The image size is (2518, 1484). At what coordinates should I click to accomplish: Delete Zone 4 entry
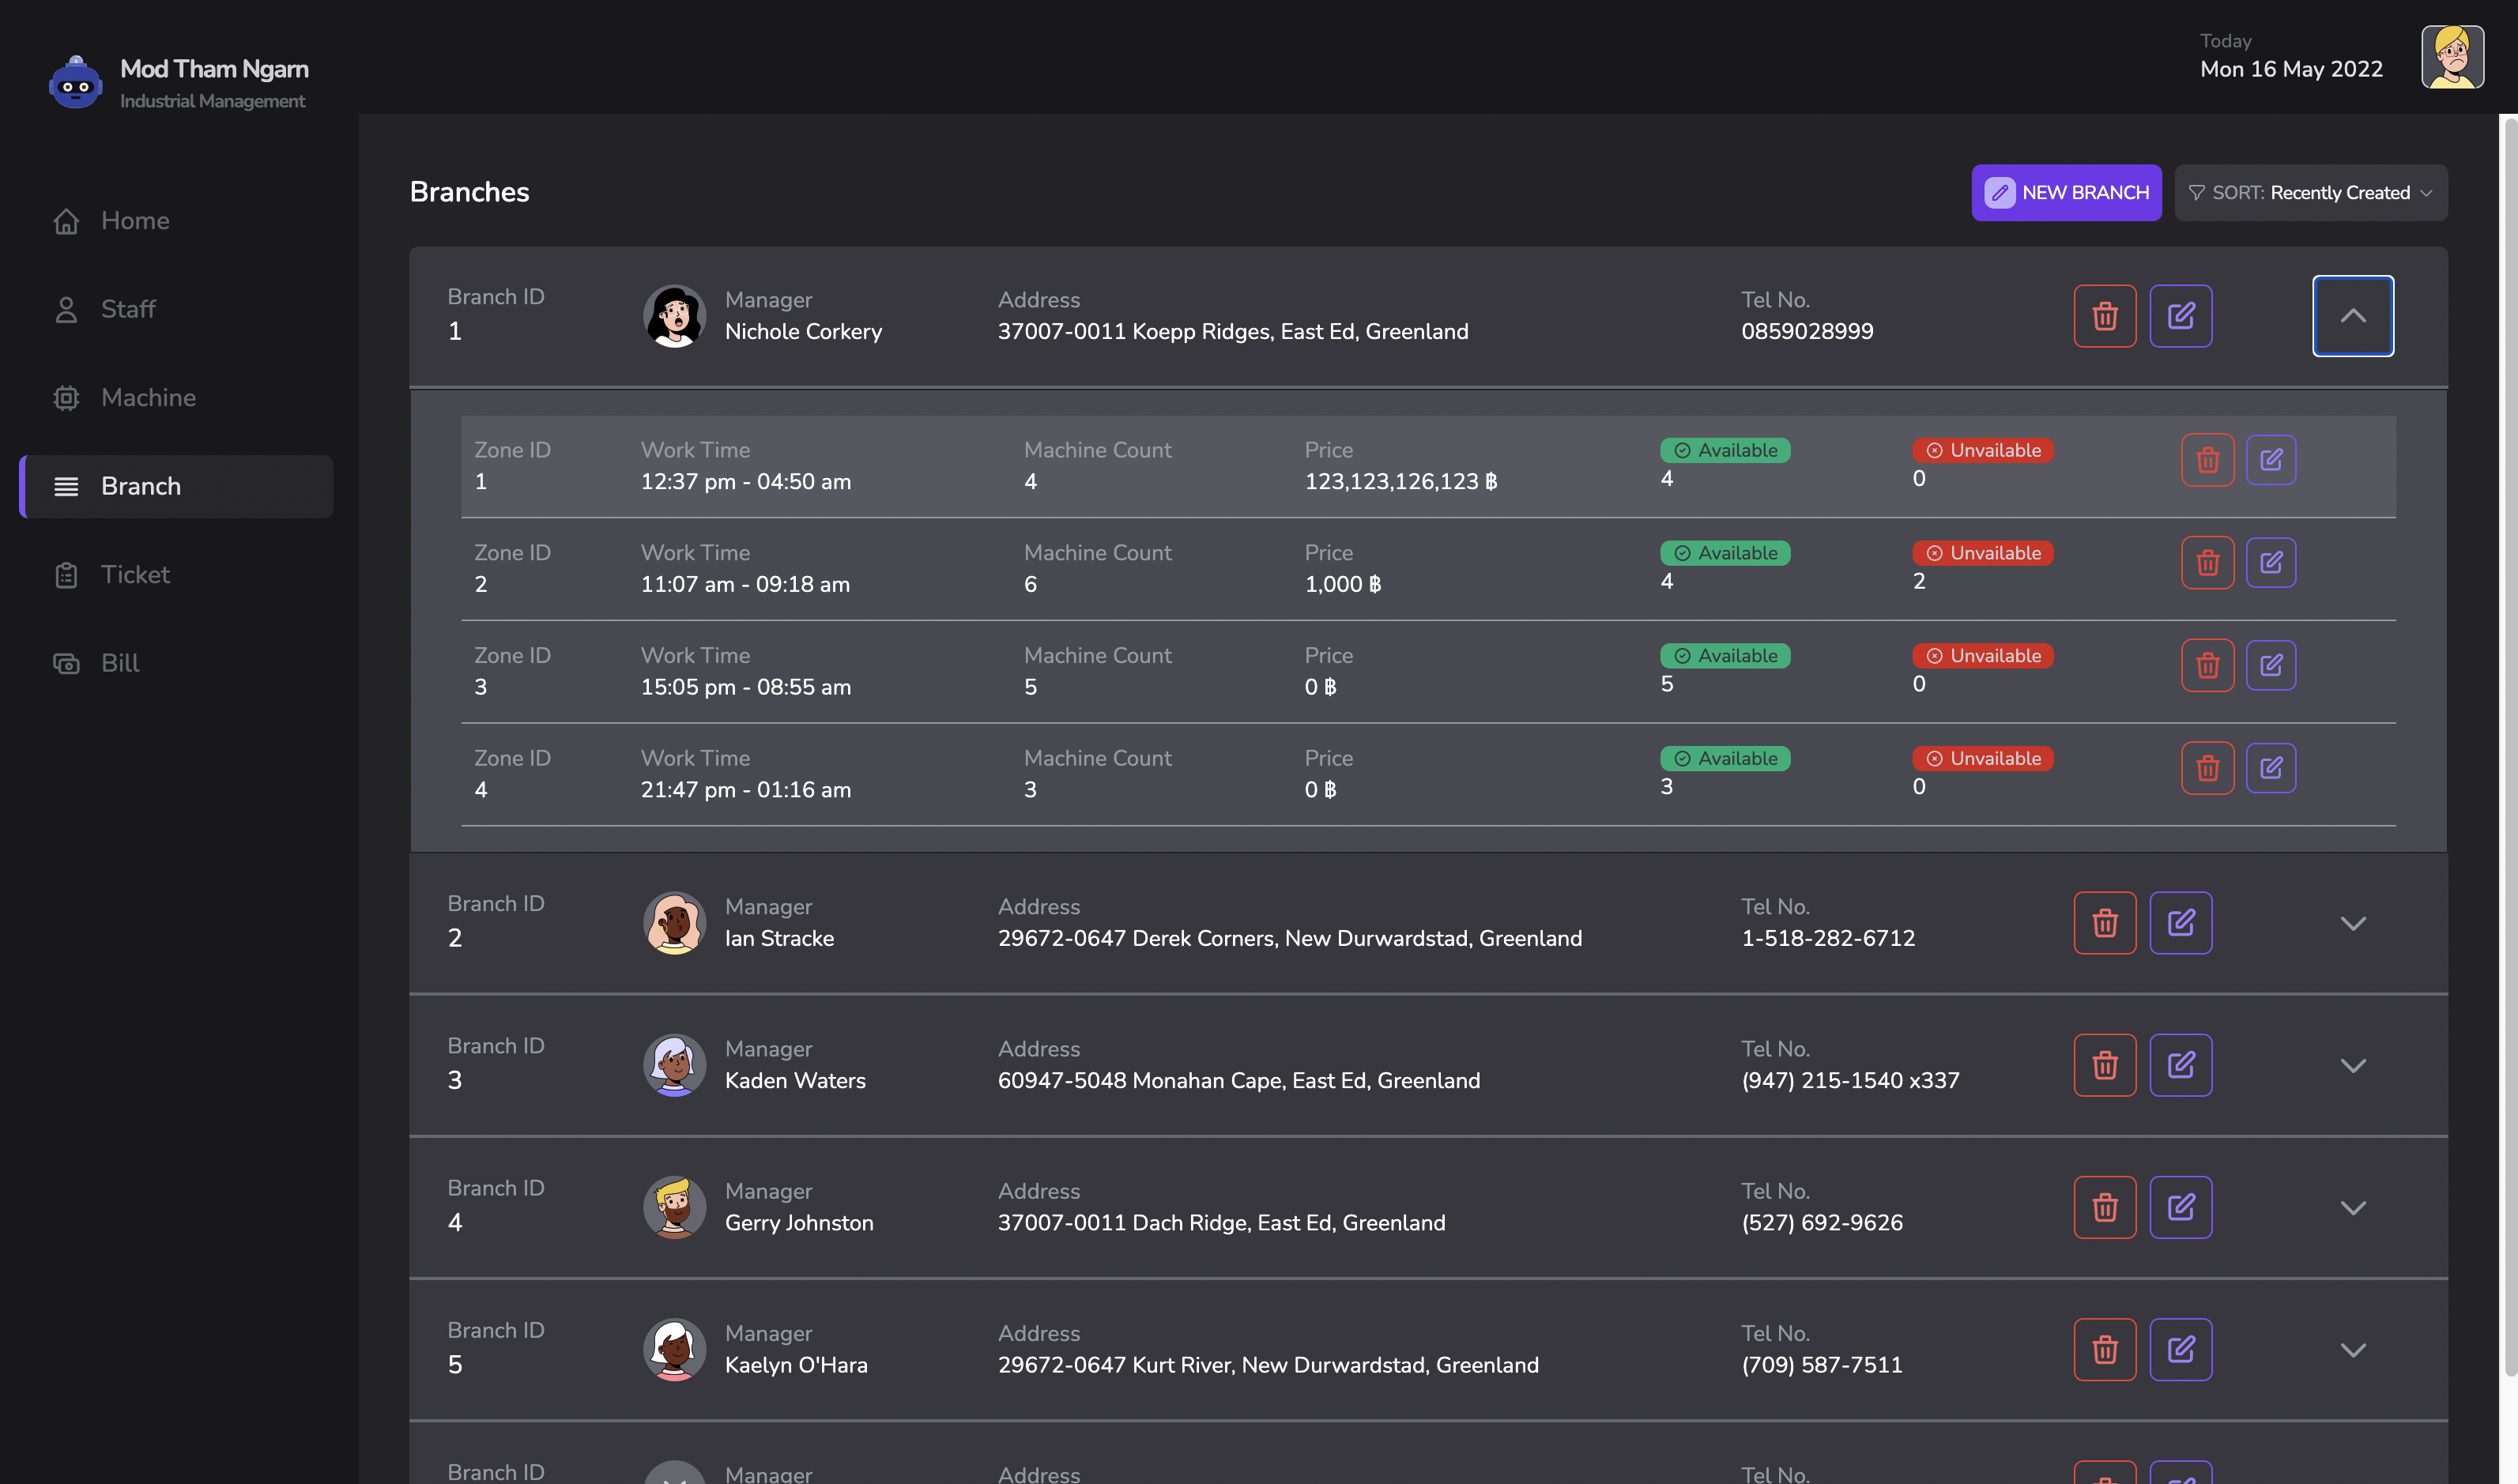click(x=2207, y=768)
